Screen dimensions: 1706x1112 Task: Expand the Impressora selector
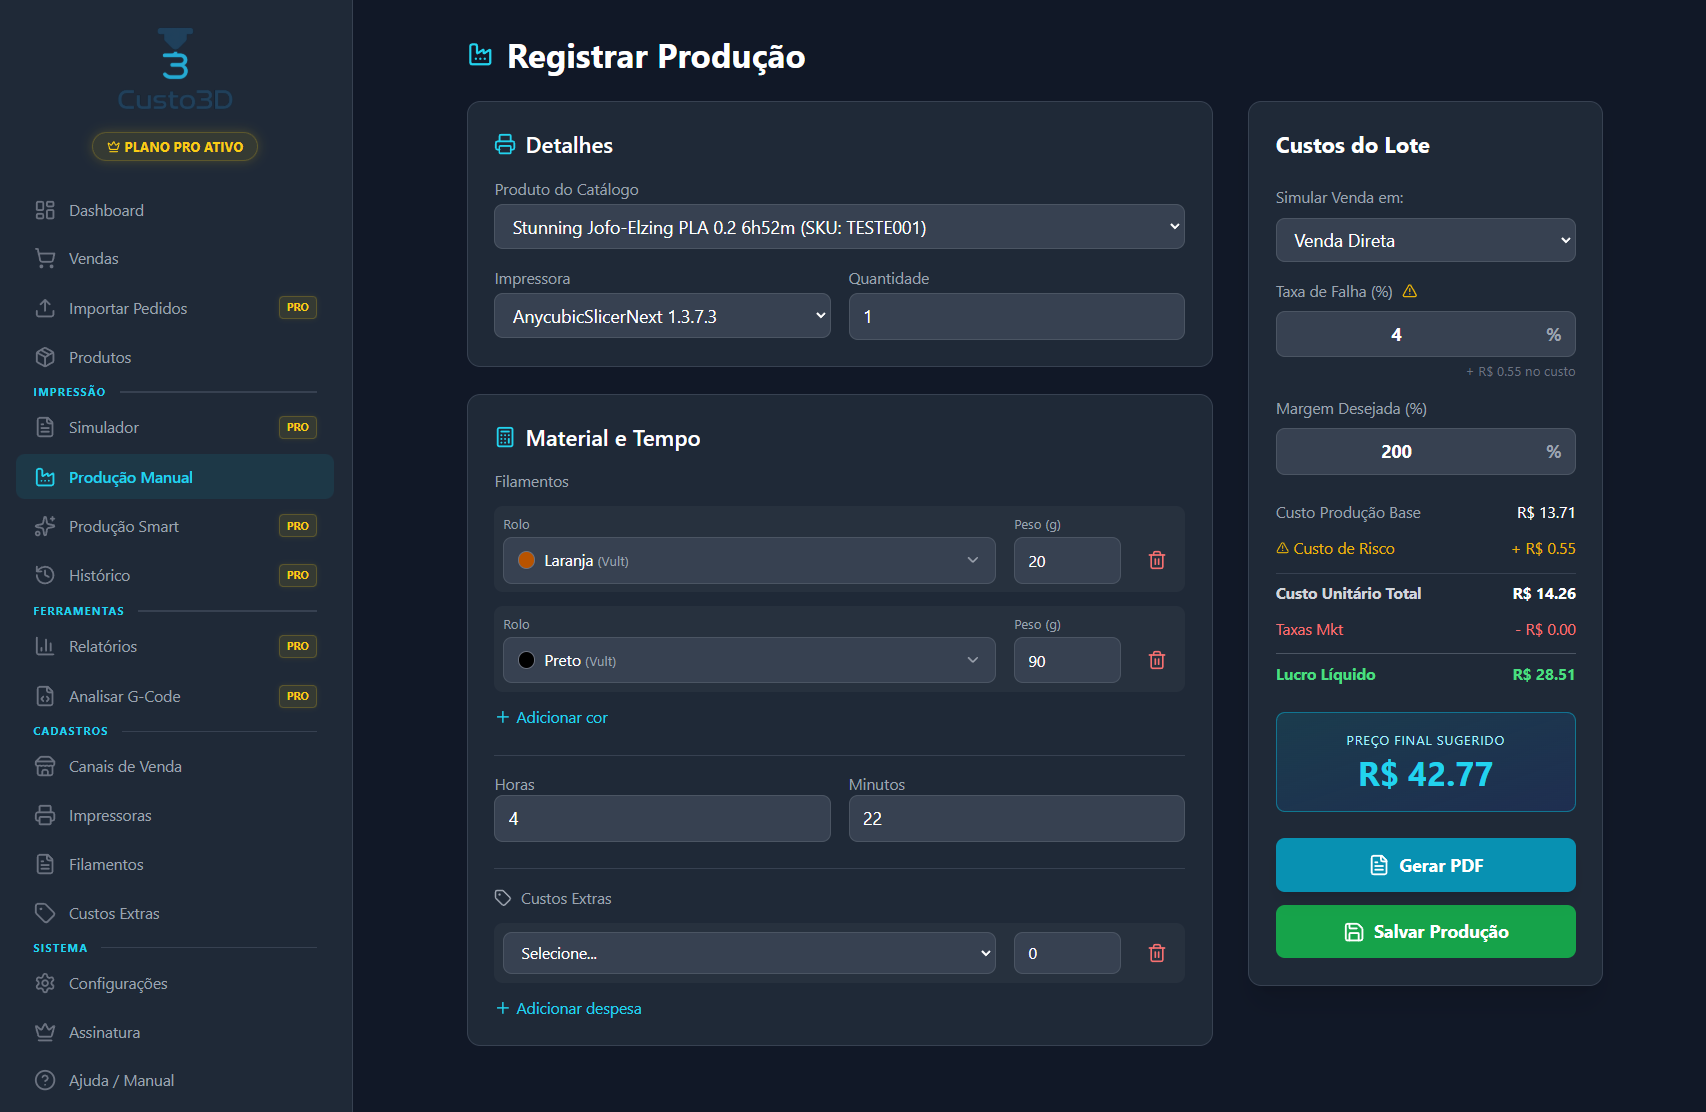click(662, 316)
